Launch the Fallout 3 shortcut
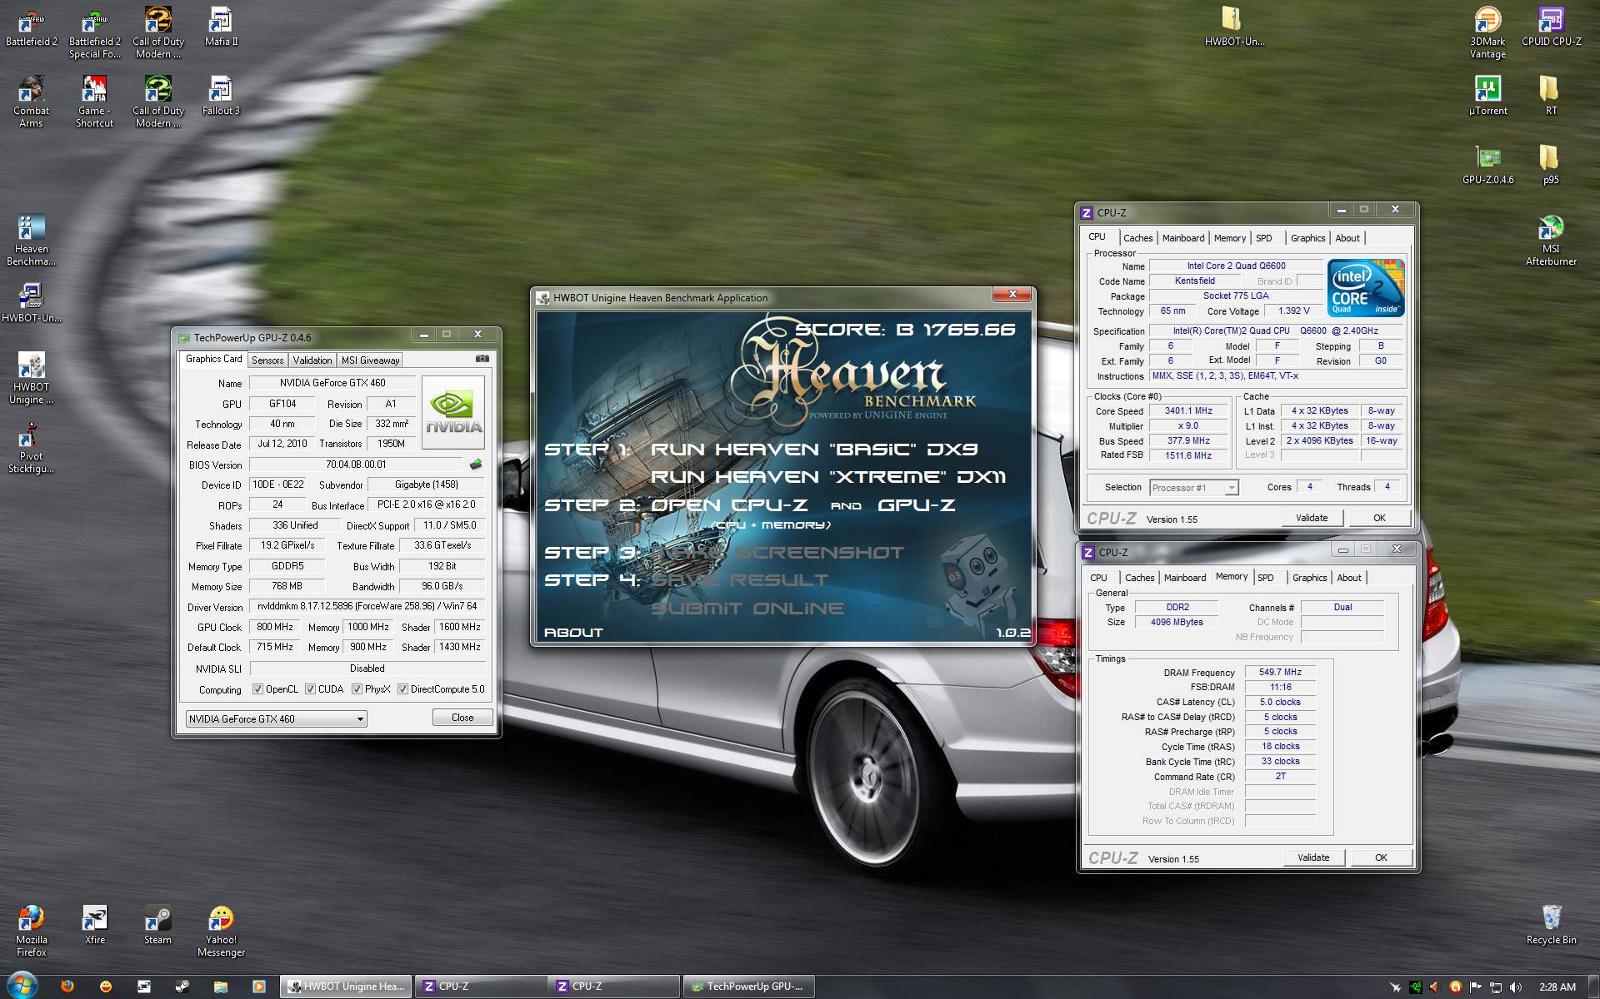The width and height of the screenshot is (1600, 999). click(221, 96)
